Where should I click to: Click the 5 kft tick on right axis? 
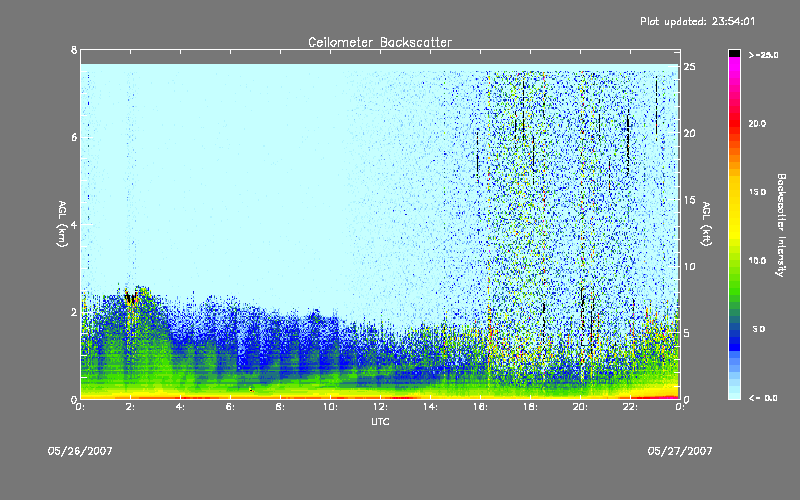pyautogui.click(x=687, y=333)
